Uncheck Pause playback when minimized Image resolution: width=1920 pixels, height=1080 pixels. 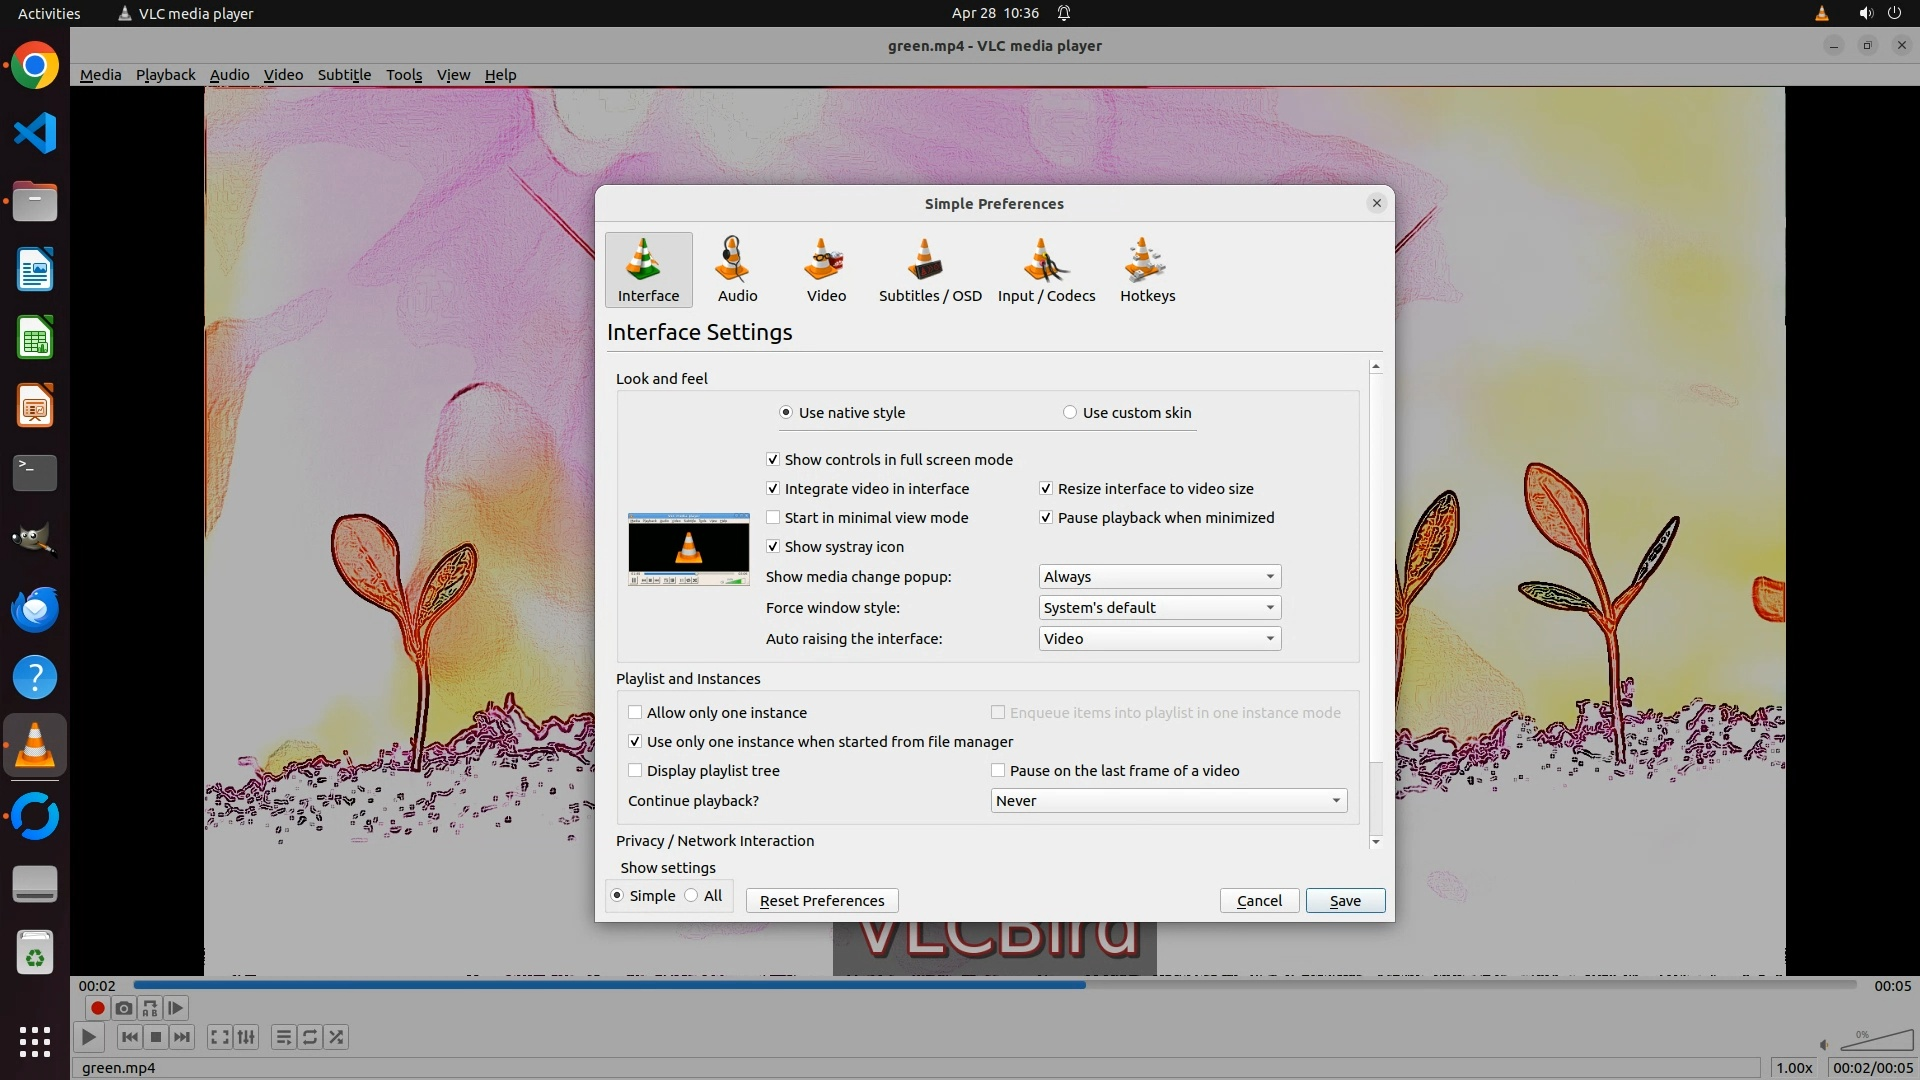1046,518
